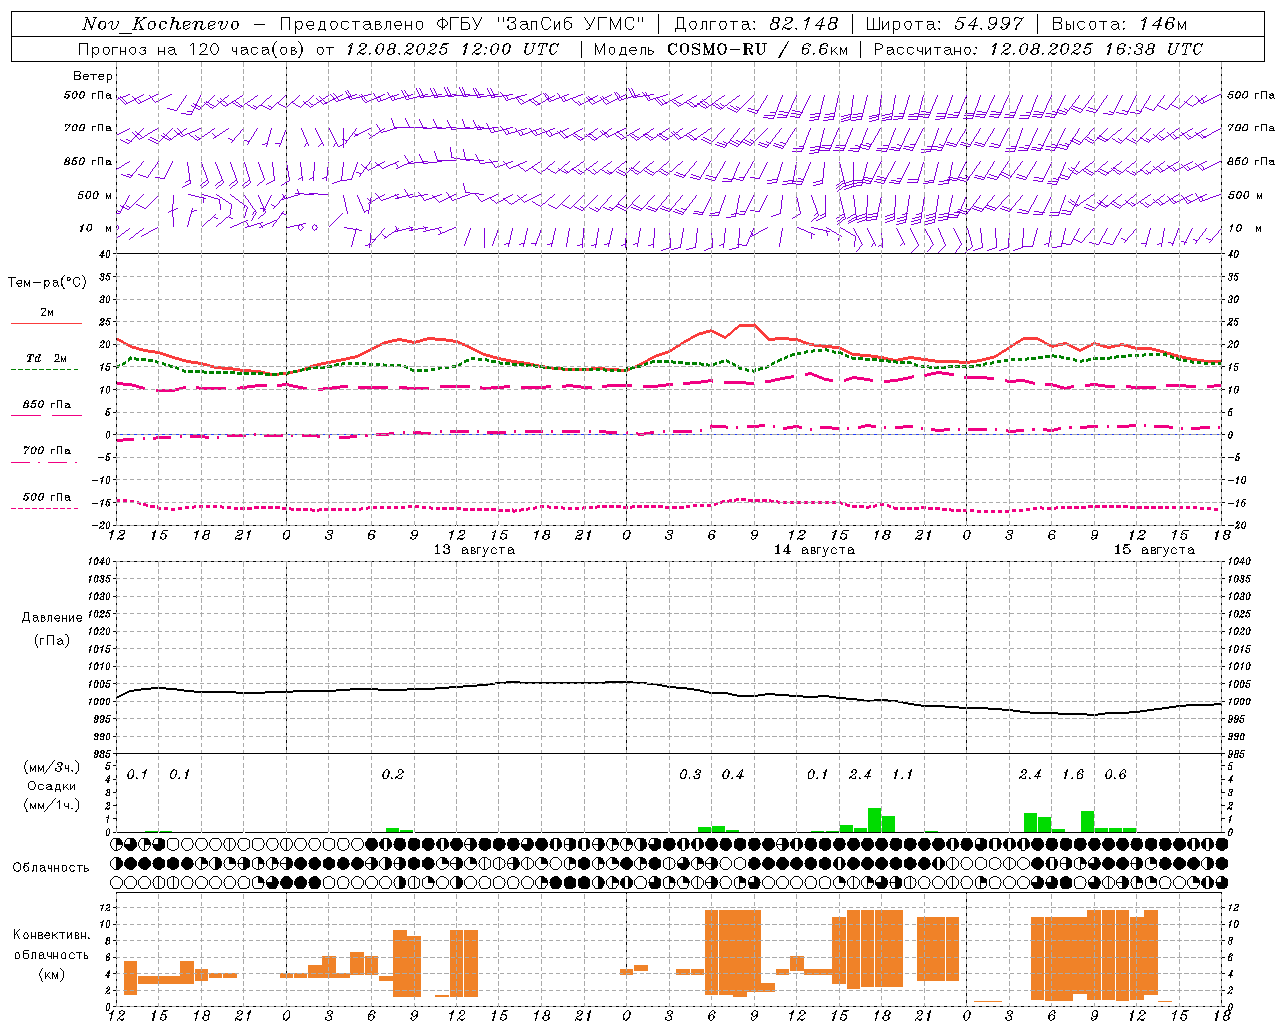Click the '(км)' unit under convective cloud label
The height and width of the screenshot is (1024, 1280).
[53, 974]
